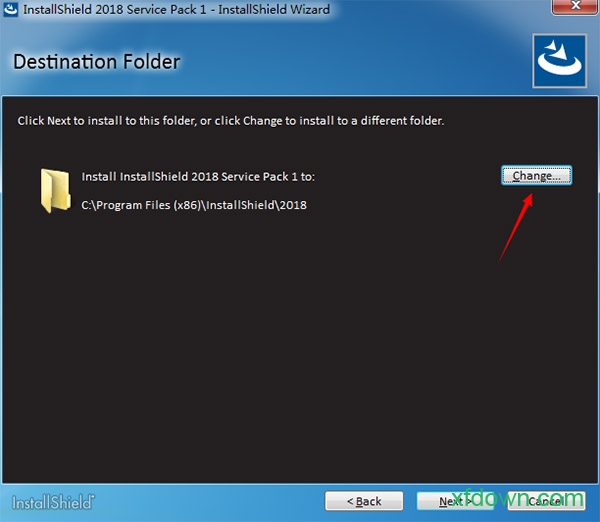
Task: Click the blue footer bar left of Back
Action: pyautogui.click(x=200, y=500)
